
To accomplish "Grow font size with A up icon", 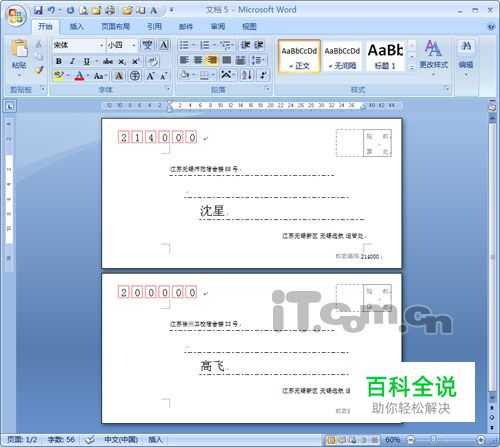I will 150,76.
